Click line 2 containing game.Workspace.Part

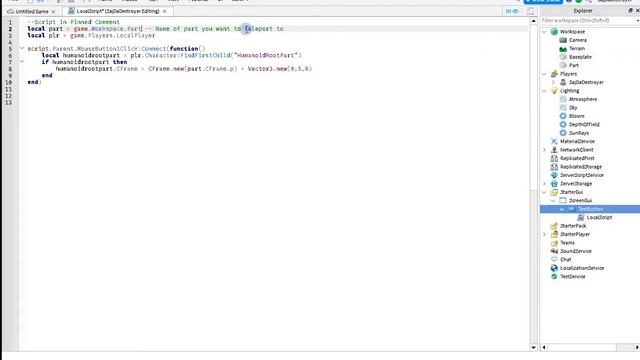point(155,29)
